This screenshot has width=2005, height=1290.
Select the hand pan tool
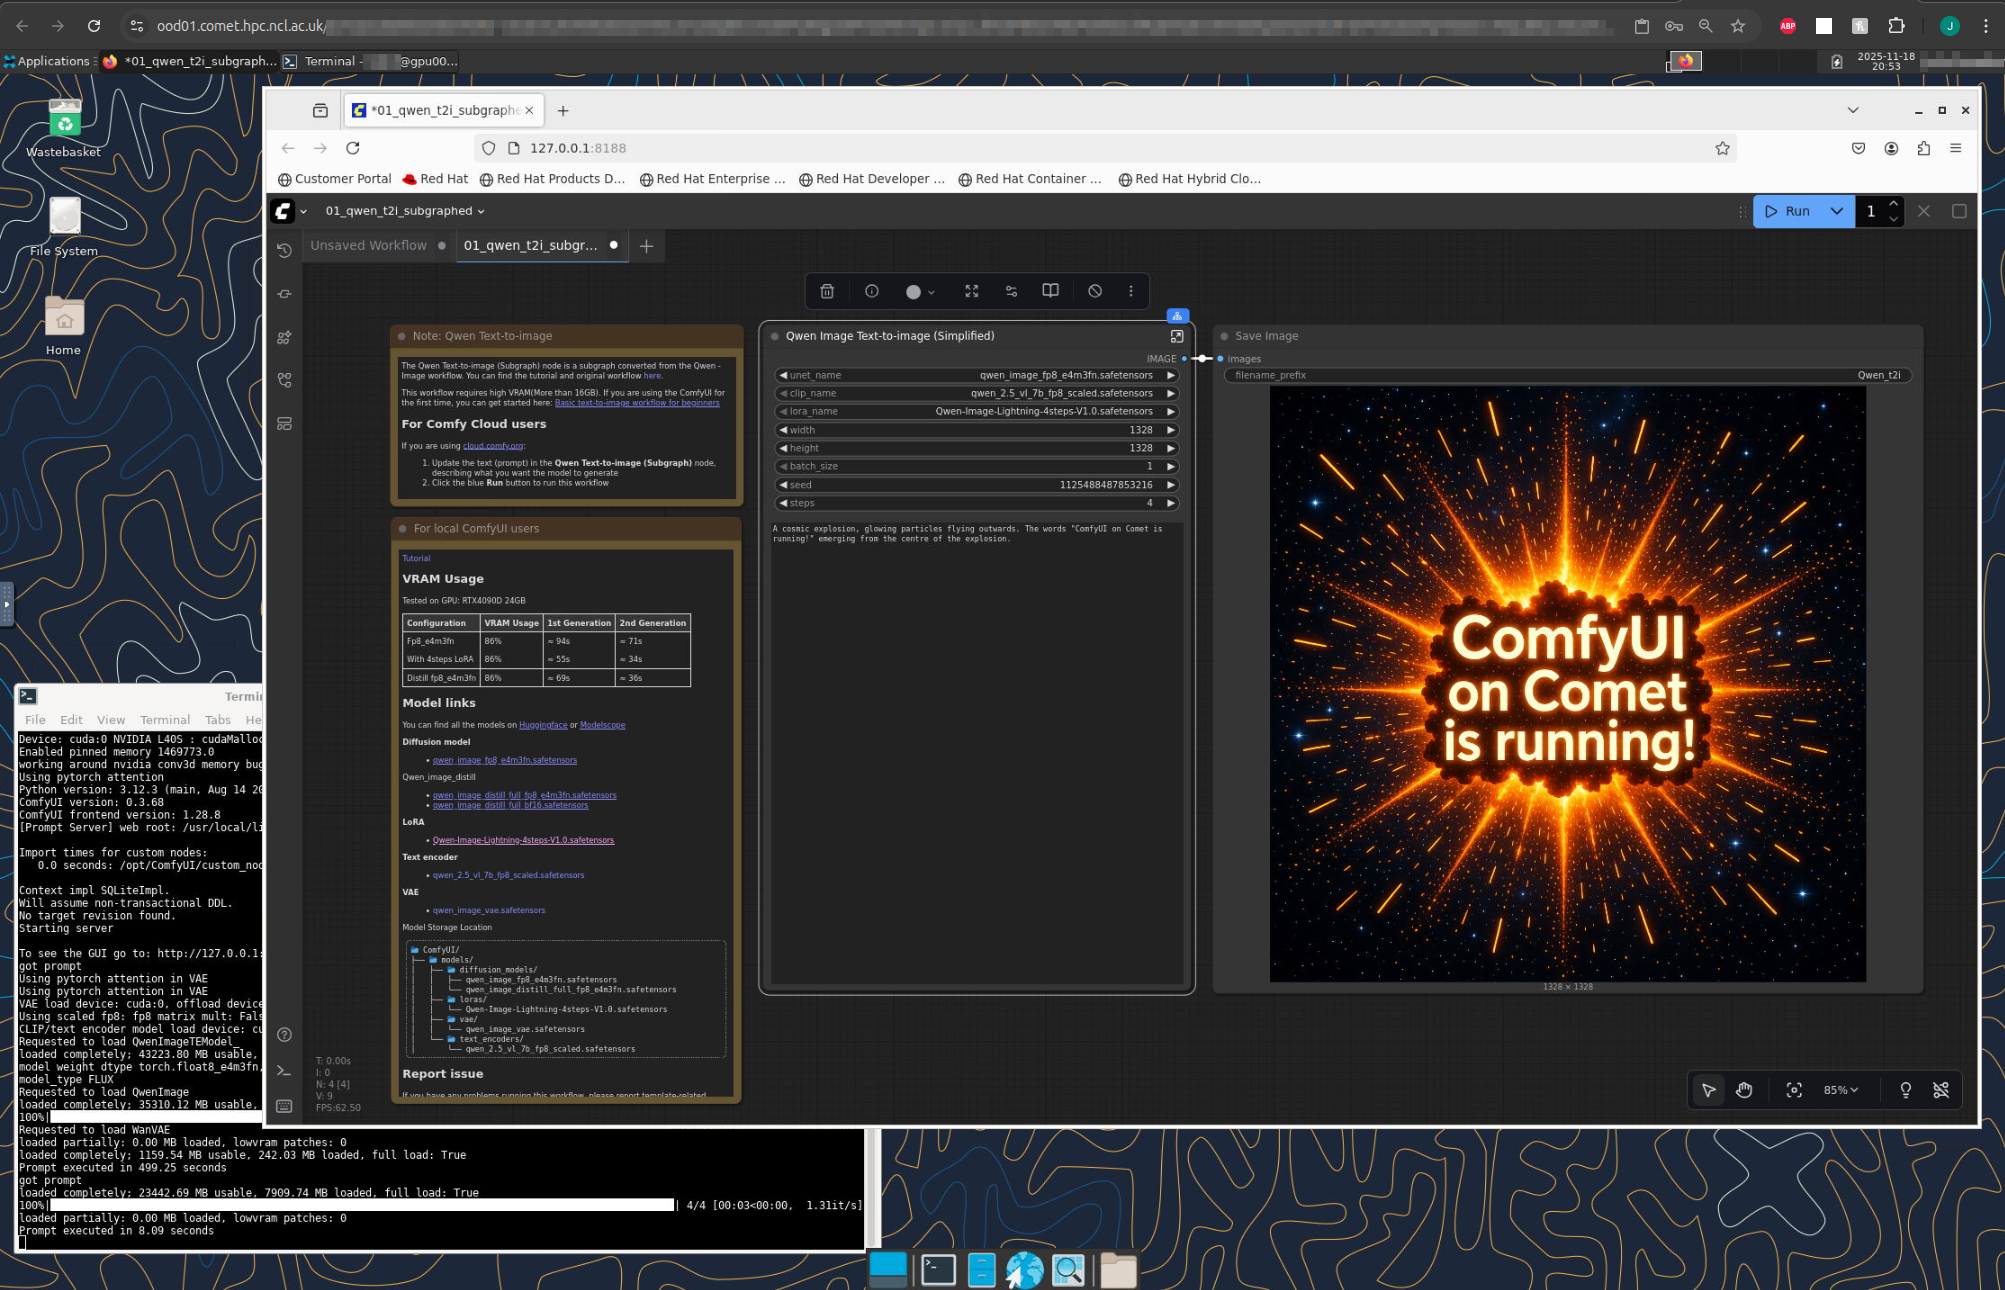tap(1744, 1090)
